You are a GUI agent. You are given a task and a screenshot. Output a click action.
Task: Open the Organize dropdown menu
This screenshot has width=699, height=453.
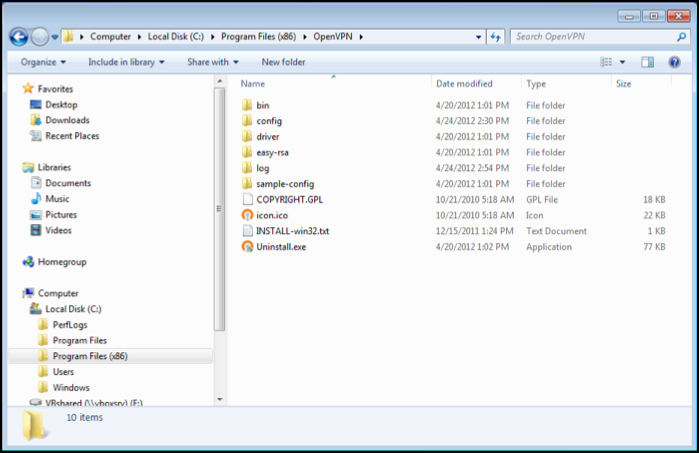pos(42,62)
